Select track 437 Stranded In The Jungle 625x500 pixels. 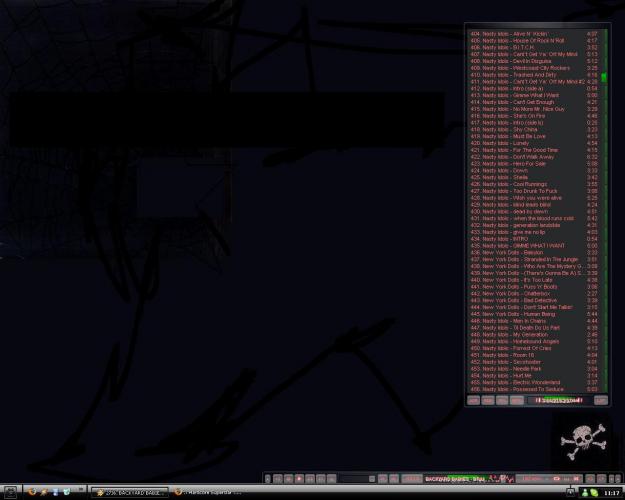point(533,259)
